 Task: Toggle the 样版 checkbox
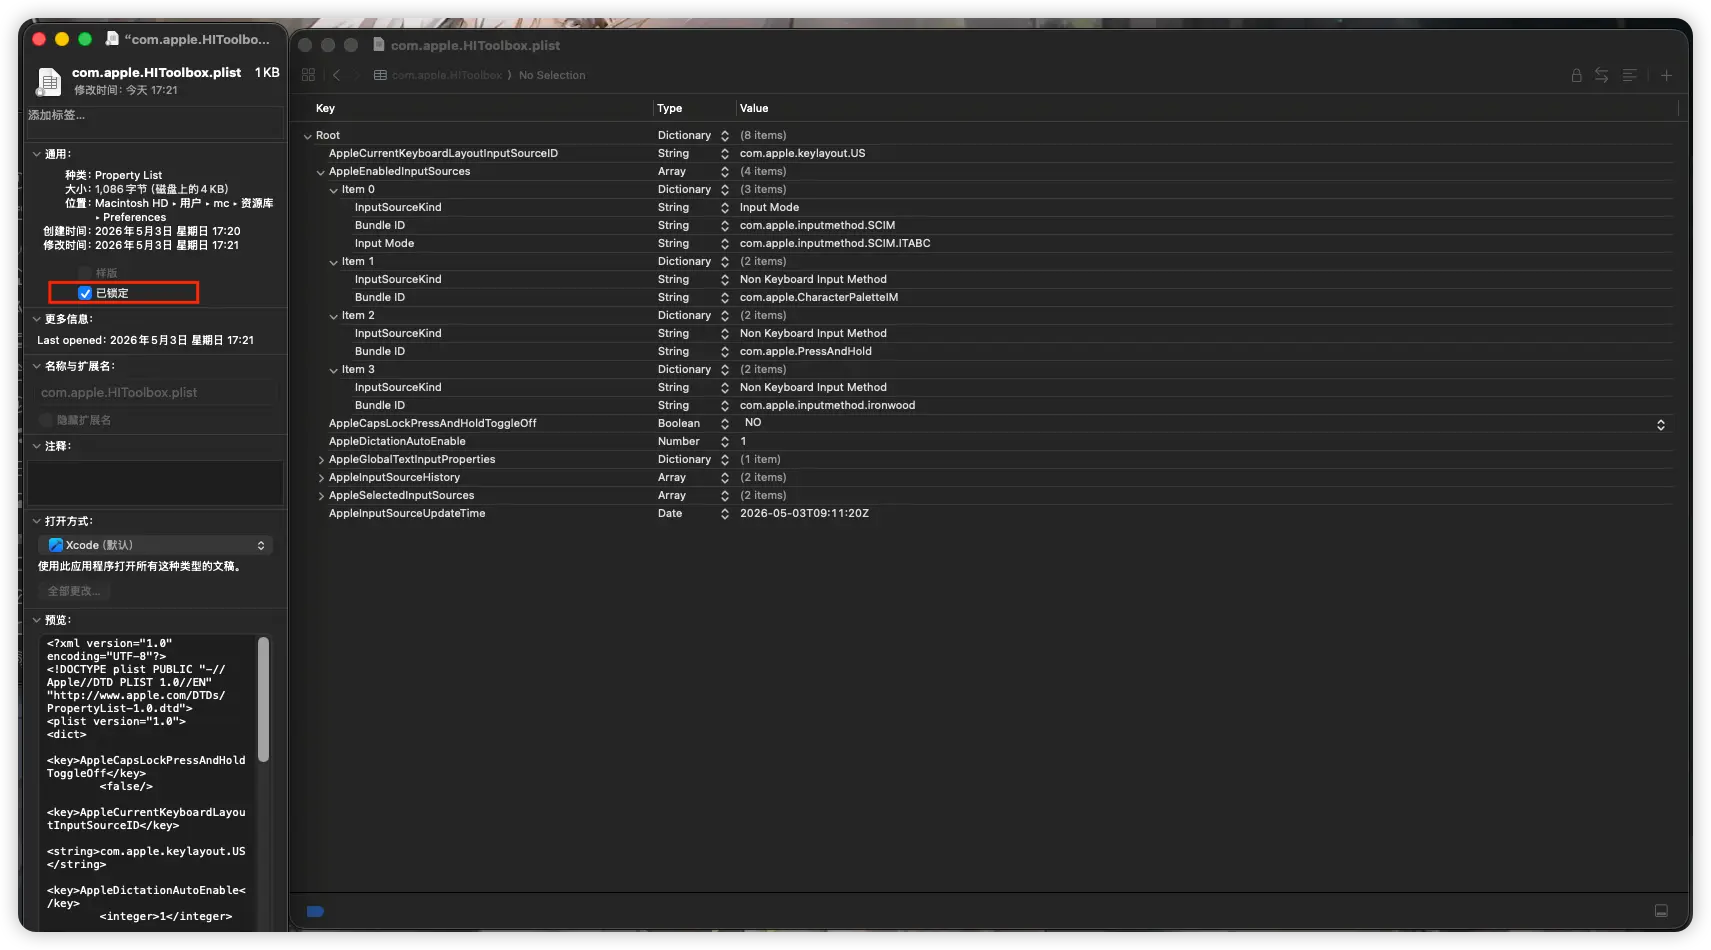[85, 273]
